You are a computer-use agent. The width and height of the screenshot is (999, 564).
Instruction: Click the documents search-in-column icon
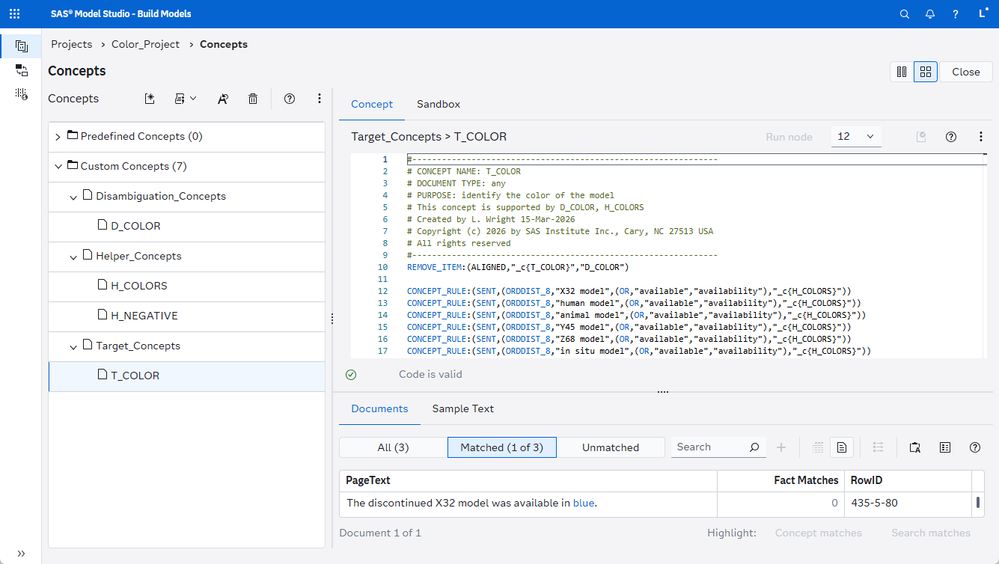915,447
